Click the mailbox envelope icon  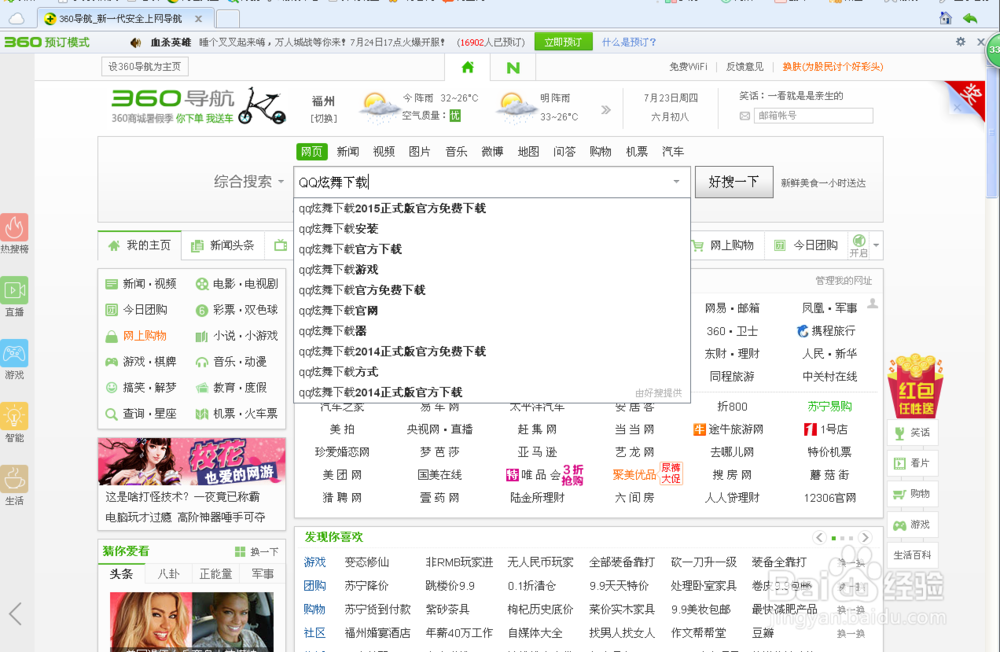pyautogui.click(x=744, y=116)
